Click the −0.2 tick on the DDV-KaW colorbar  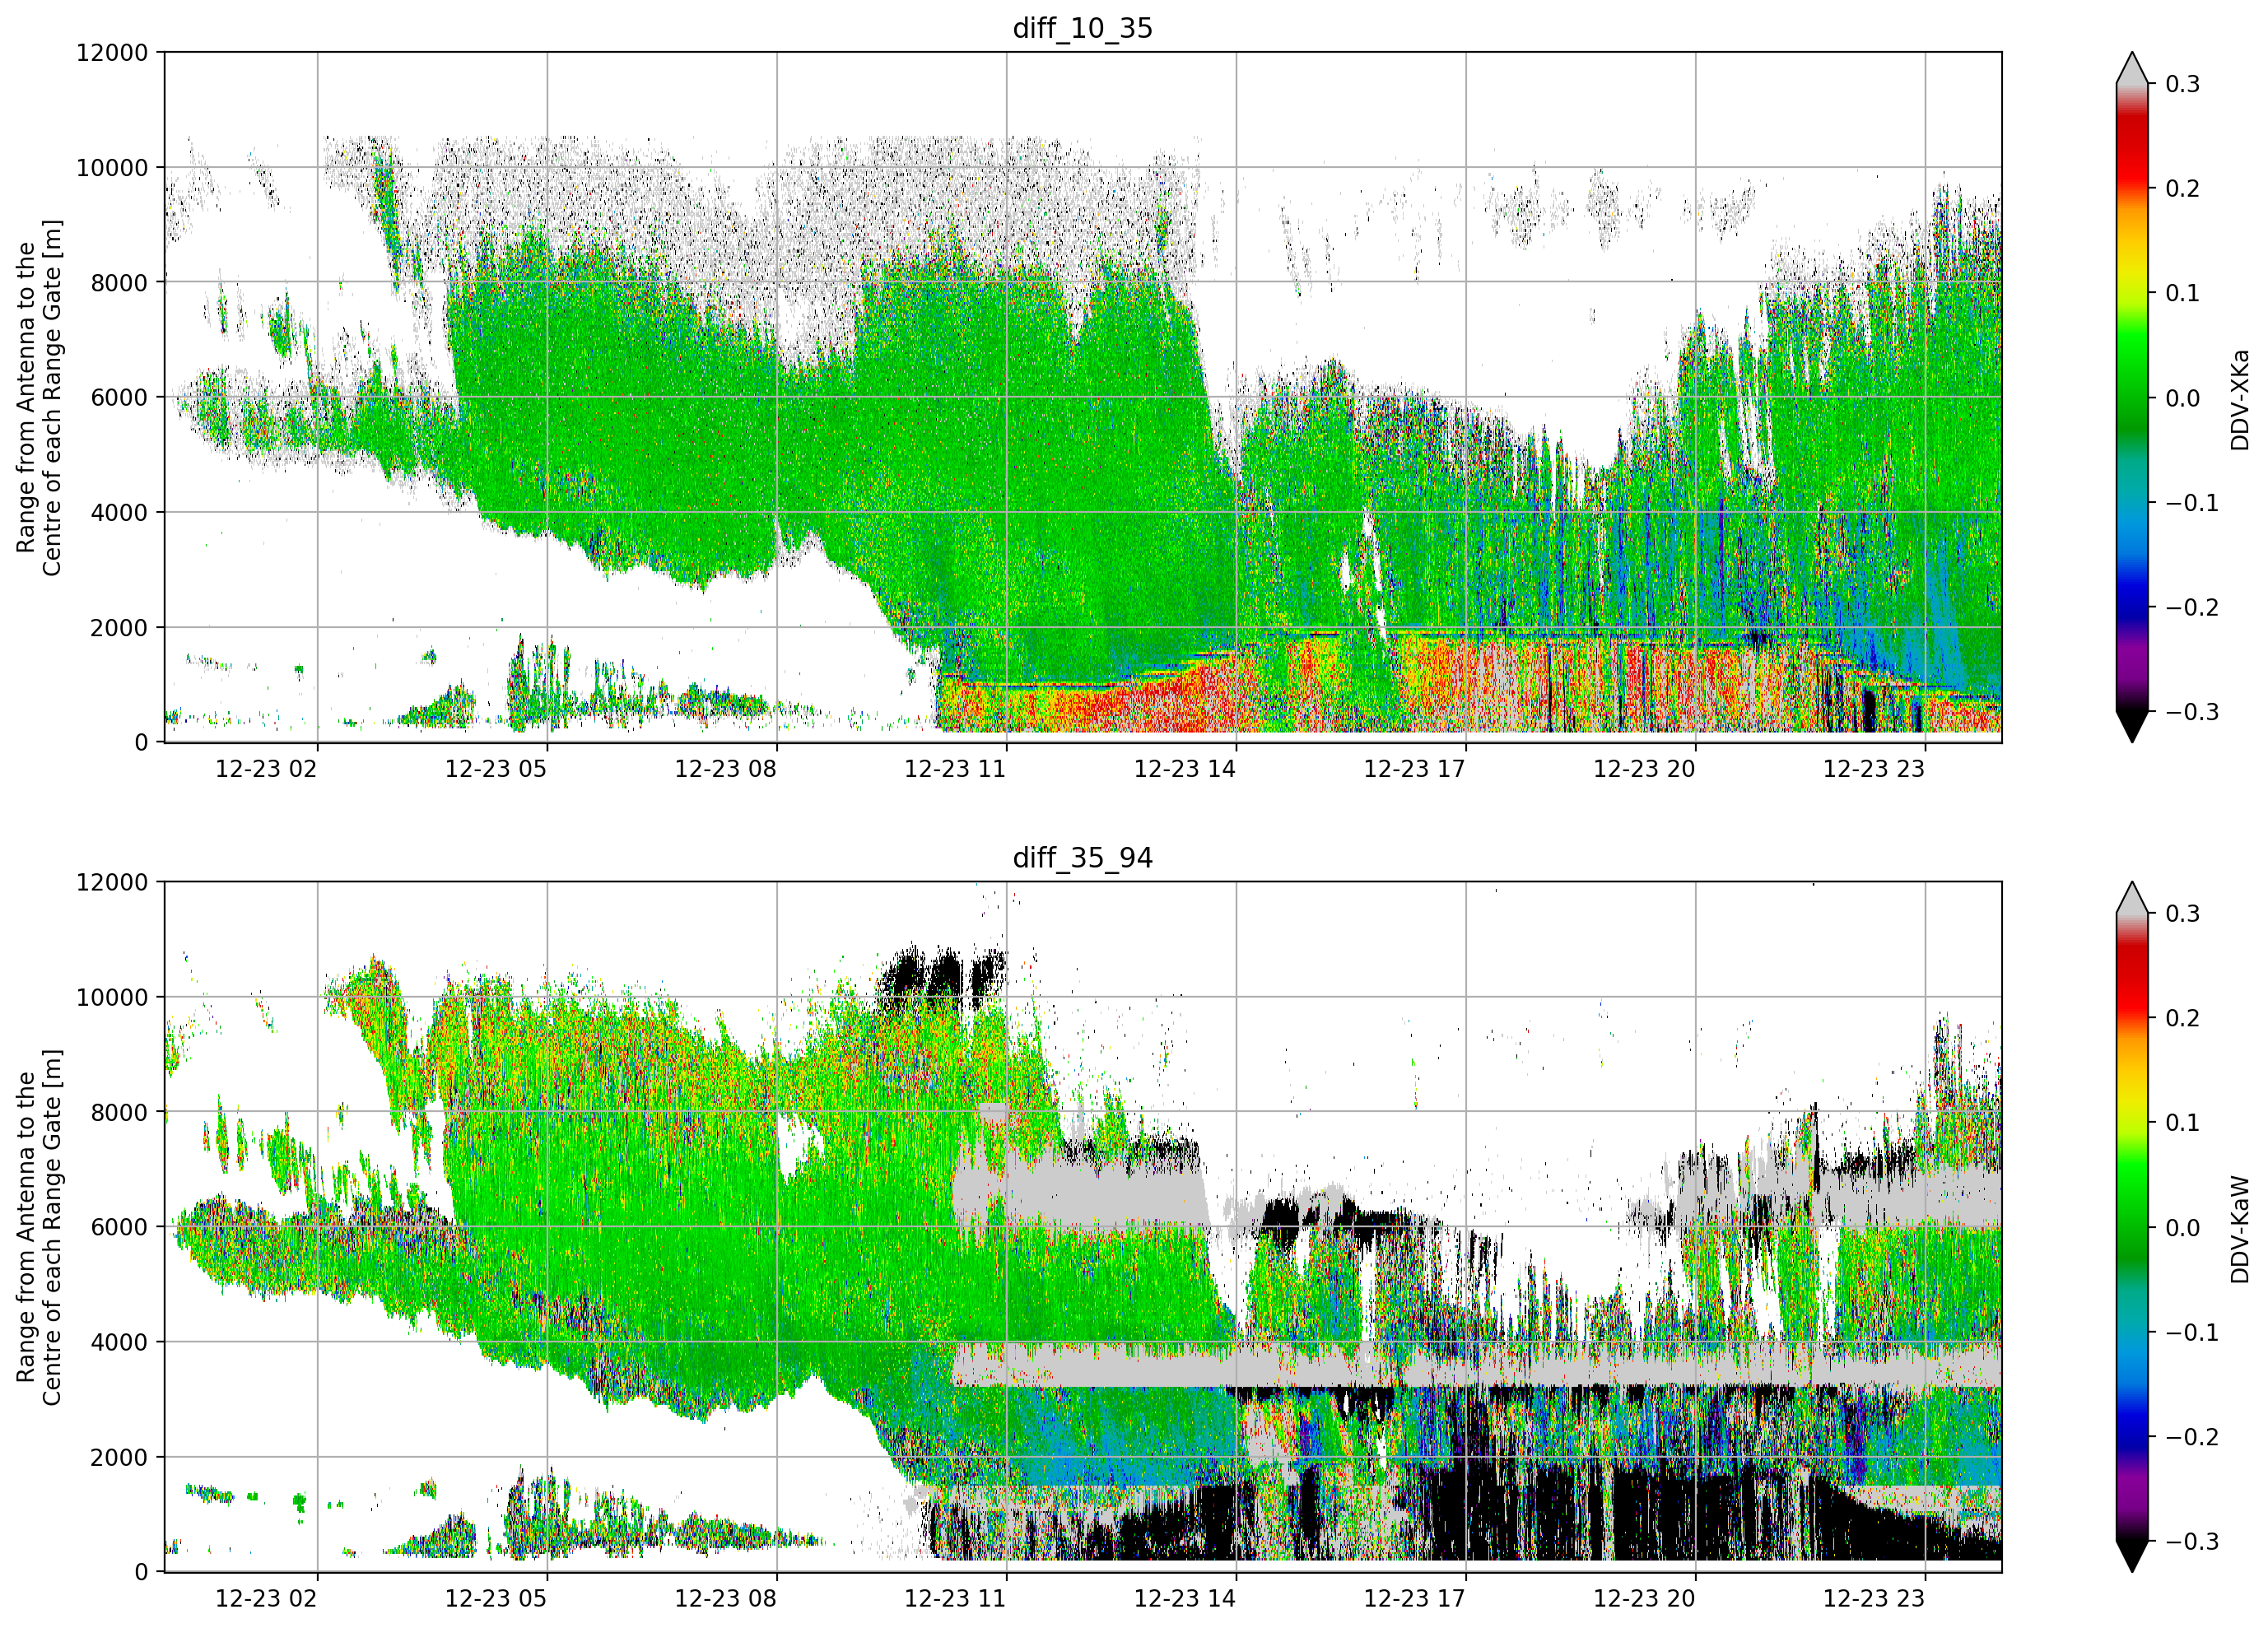tap(2192, 1437)
